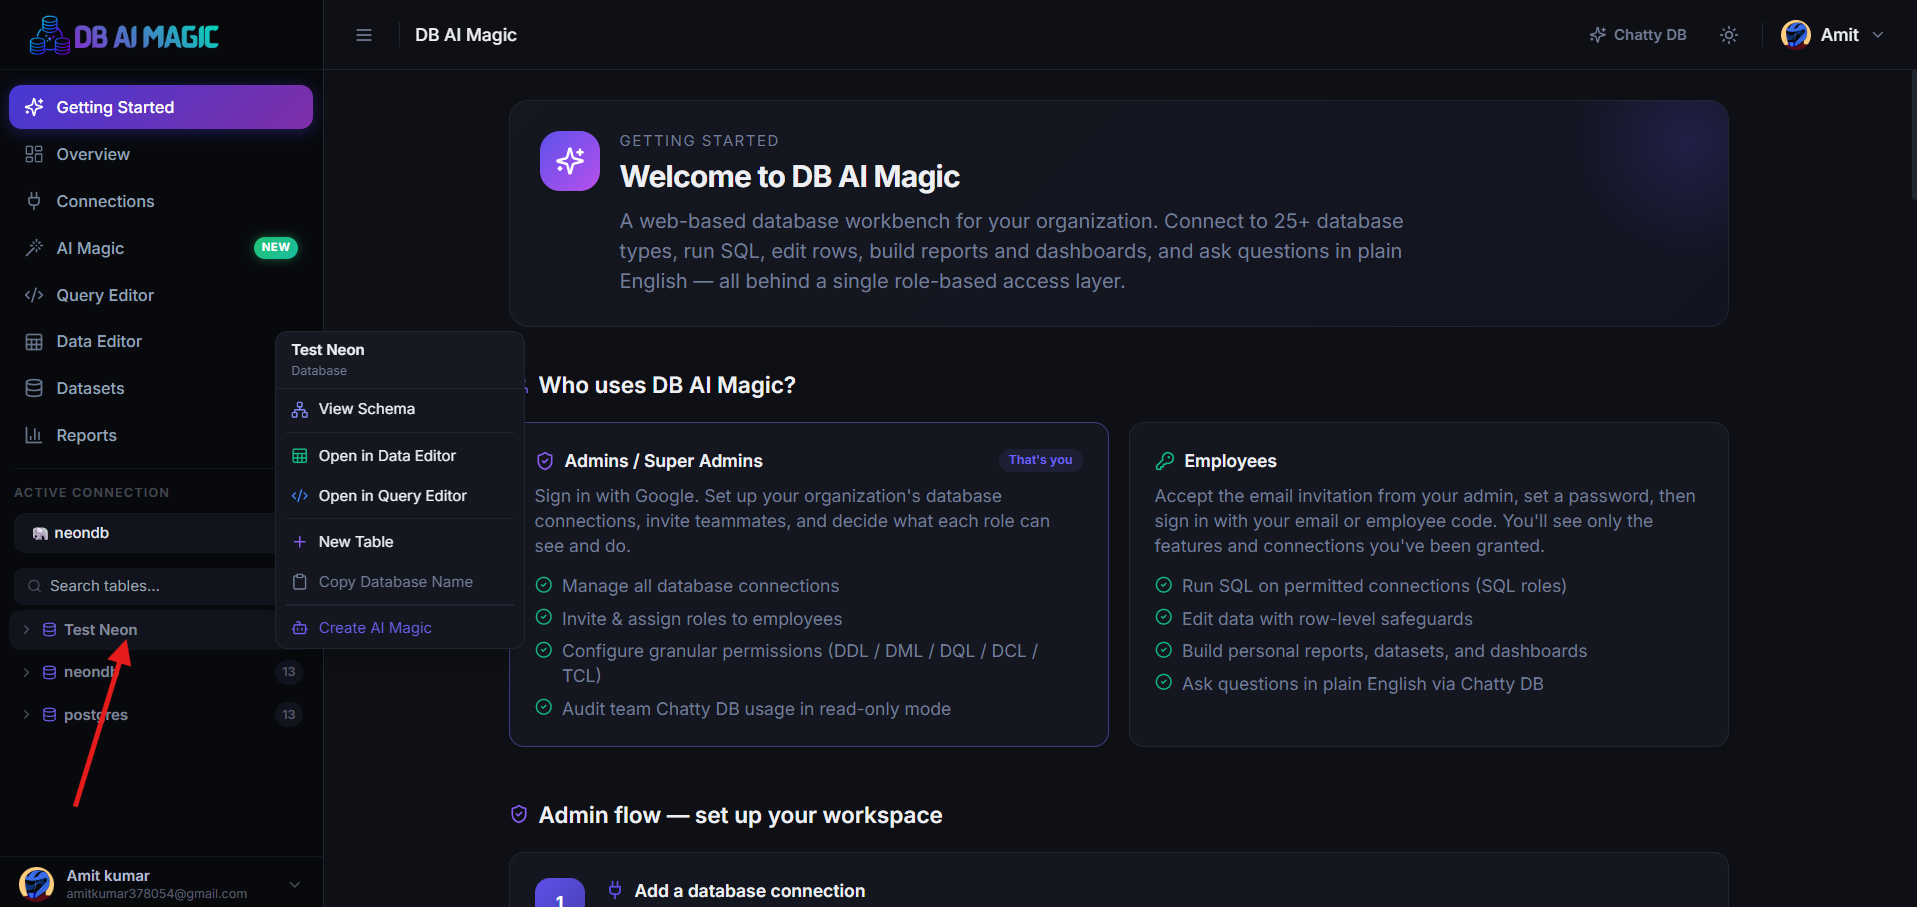Viewport: 1917px width, 907px height.
Task: Toggle the light/dark theme sun icon
Action: (1729, 35)
